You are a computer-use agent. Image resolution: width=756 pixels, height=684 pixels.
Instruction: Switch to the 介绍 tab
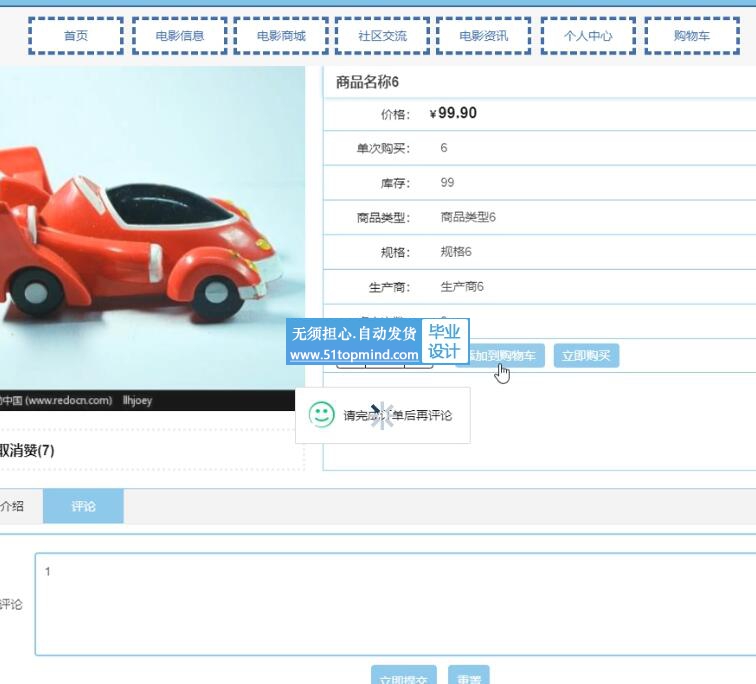tap(12, 506)
